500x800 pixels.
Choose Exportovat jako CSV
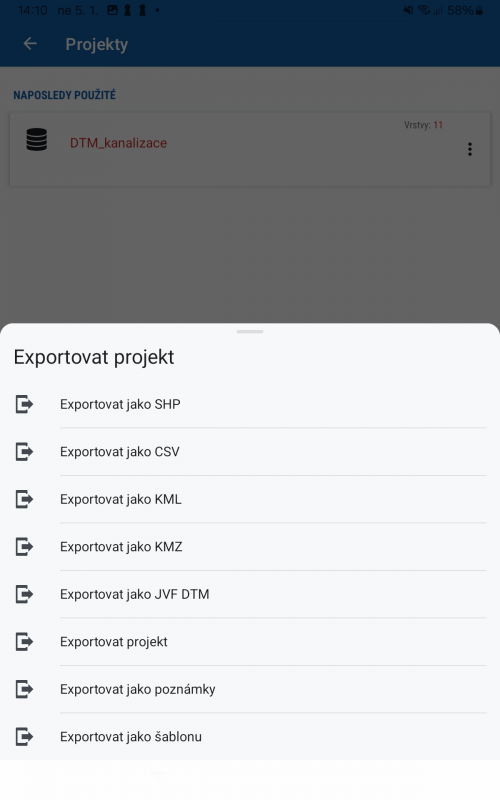pos(250,452)
